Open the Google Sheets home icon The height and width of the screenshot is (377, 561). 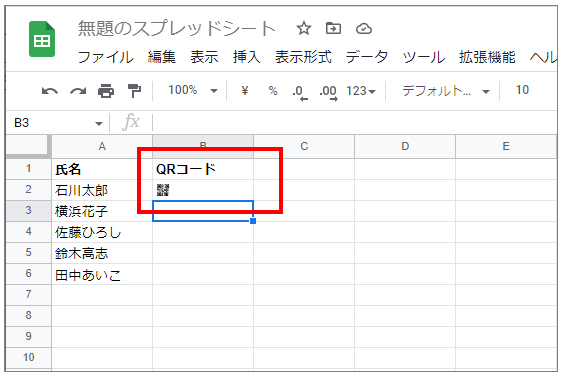point(42,39)
